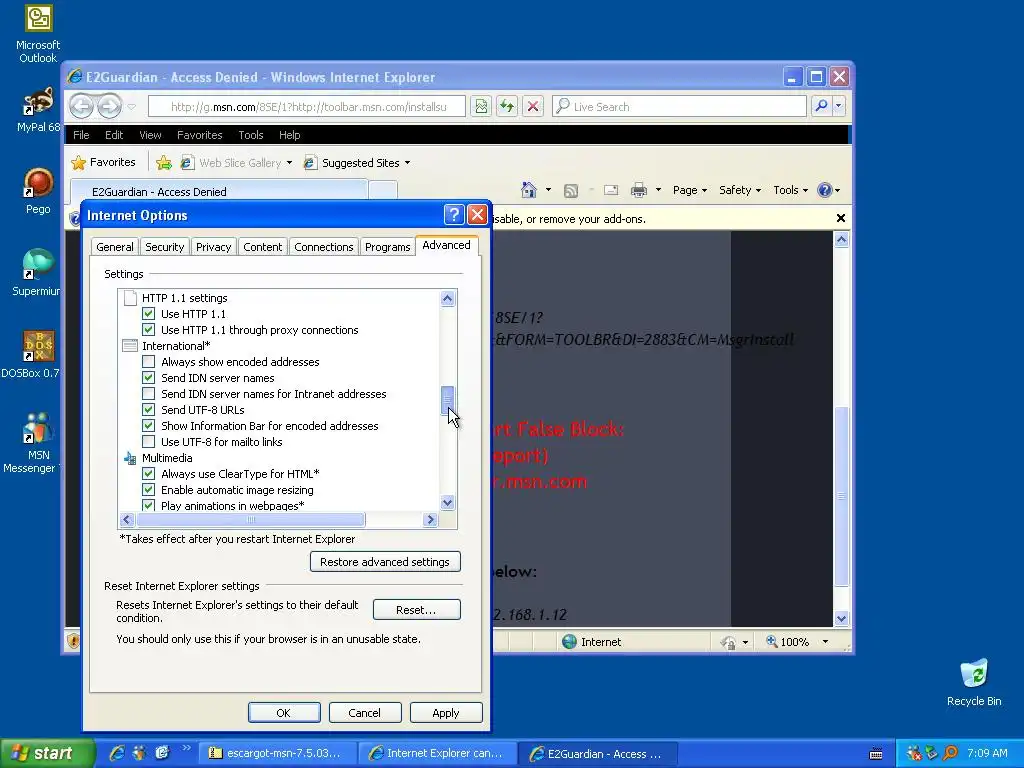Click the Apply button
The height and width of the screenshot is (768, 1024).
click(x=445, y=712)
